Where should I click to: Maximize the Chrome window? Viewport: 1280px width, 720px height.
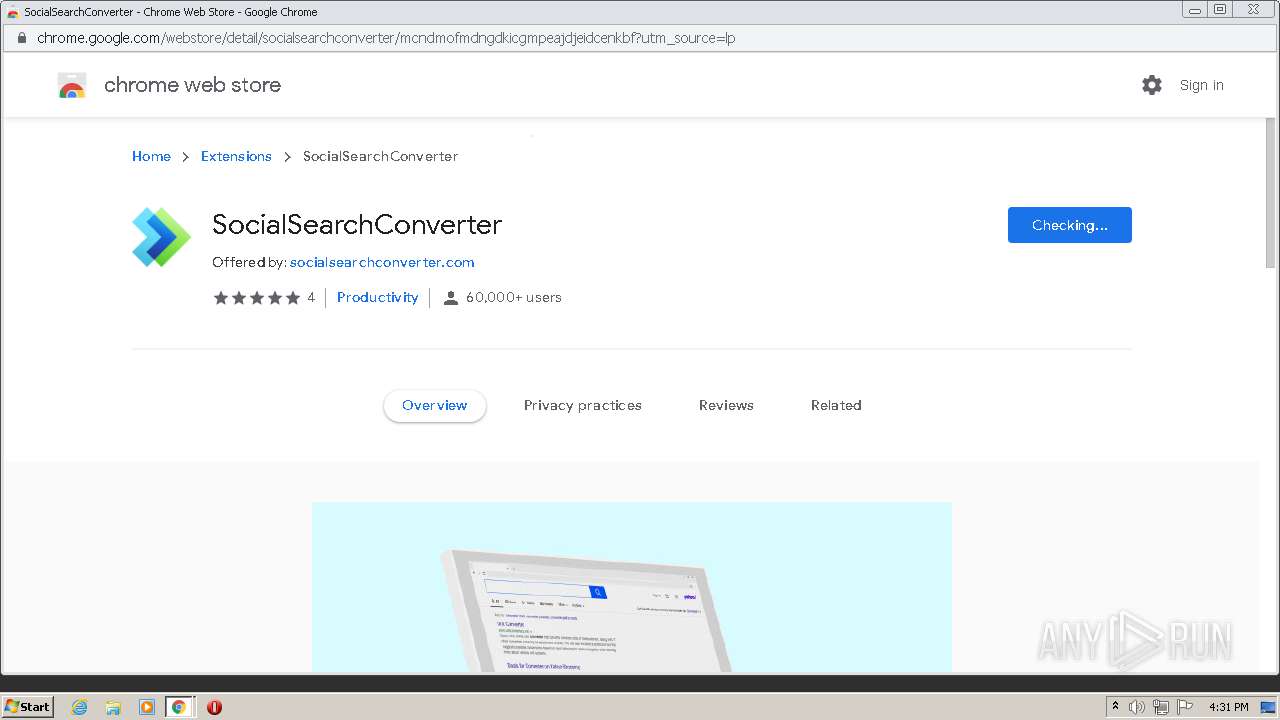point(1220,9)
